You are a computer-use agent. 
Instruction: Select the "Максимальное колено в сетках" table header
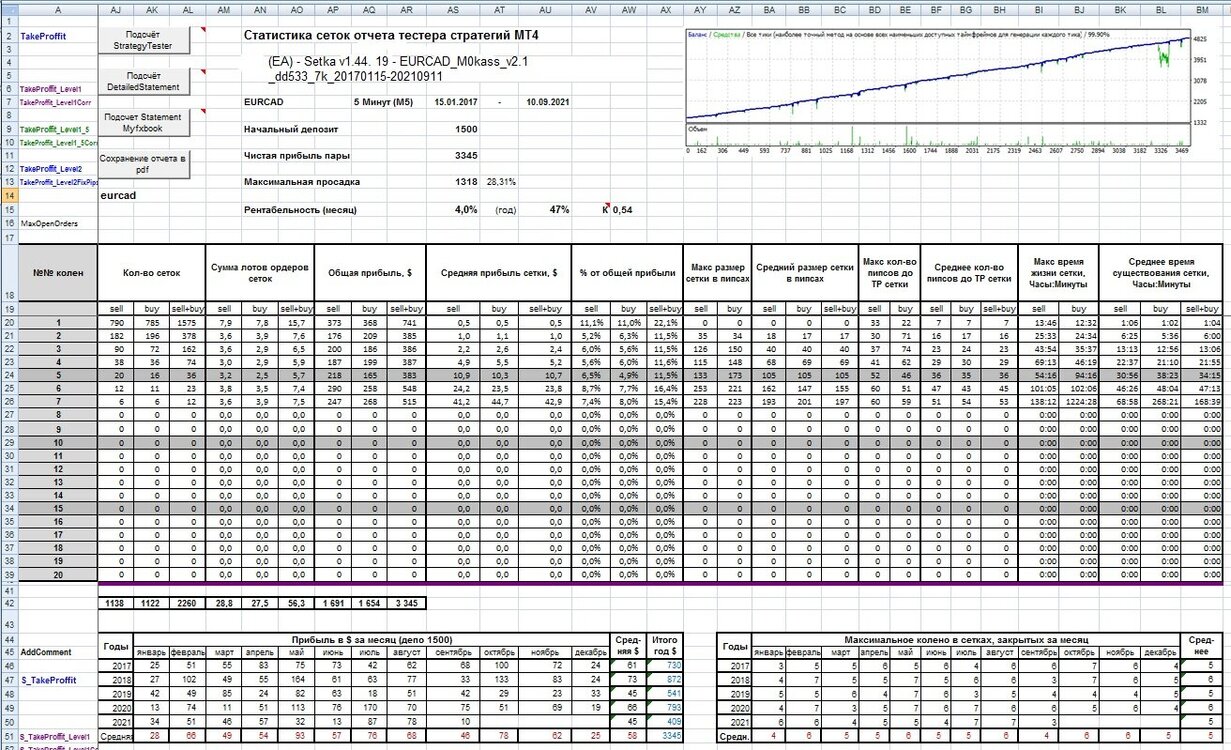click(x=966, y=638)
